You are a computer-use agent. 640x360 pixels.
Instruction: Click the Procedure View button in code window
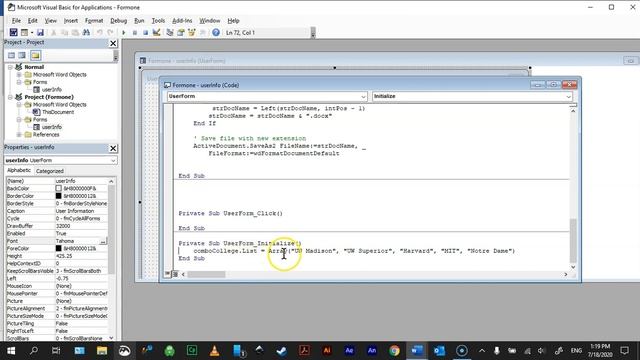point(168,274)
